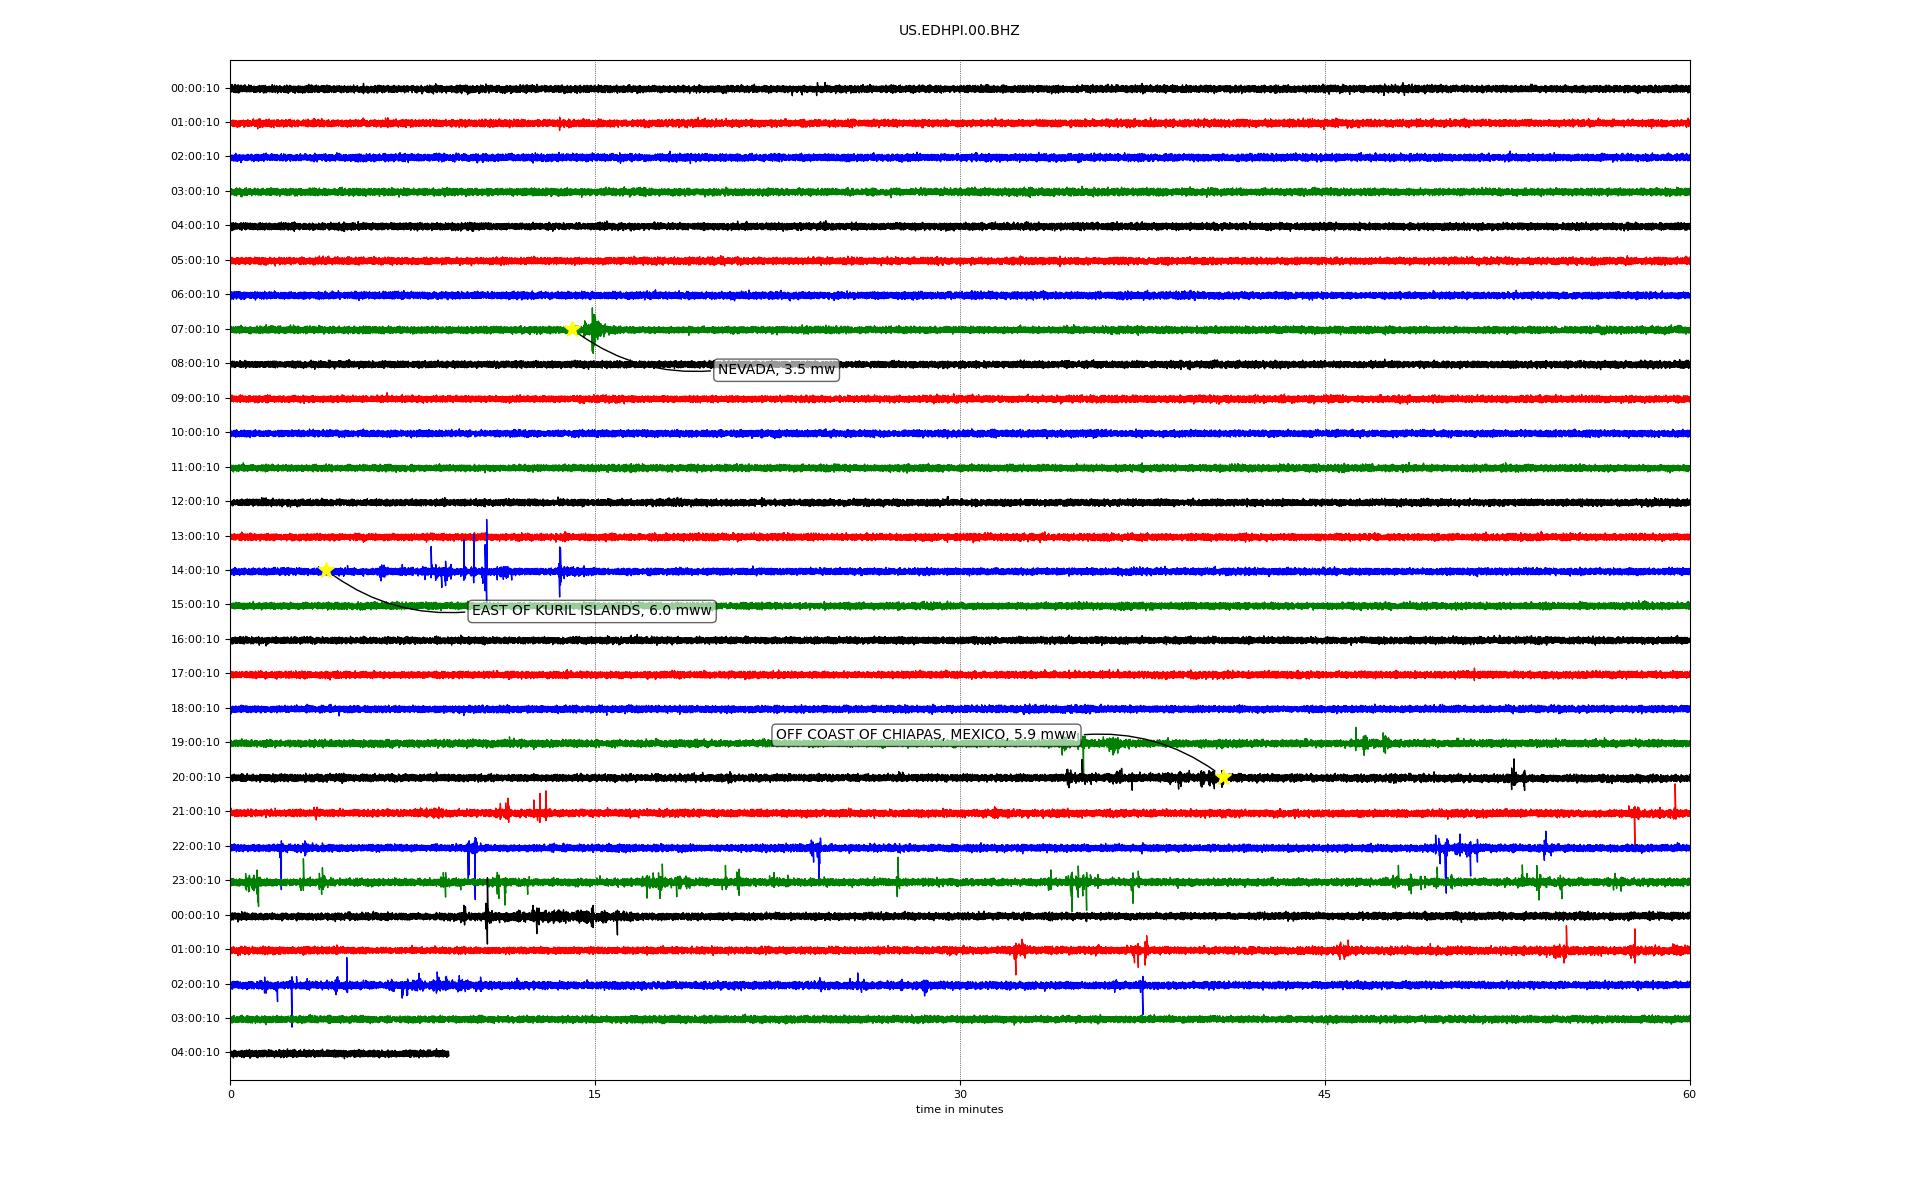Click the 11:00:10 row time label
The height and width of the screenshot is (1200, 1920).
coord(195,467)
